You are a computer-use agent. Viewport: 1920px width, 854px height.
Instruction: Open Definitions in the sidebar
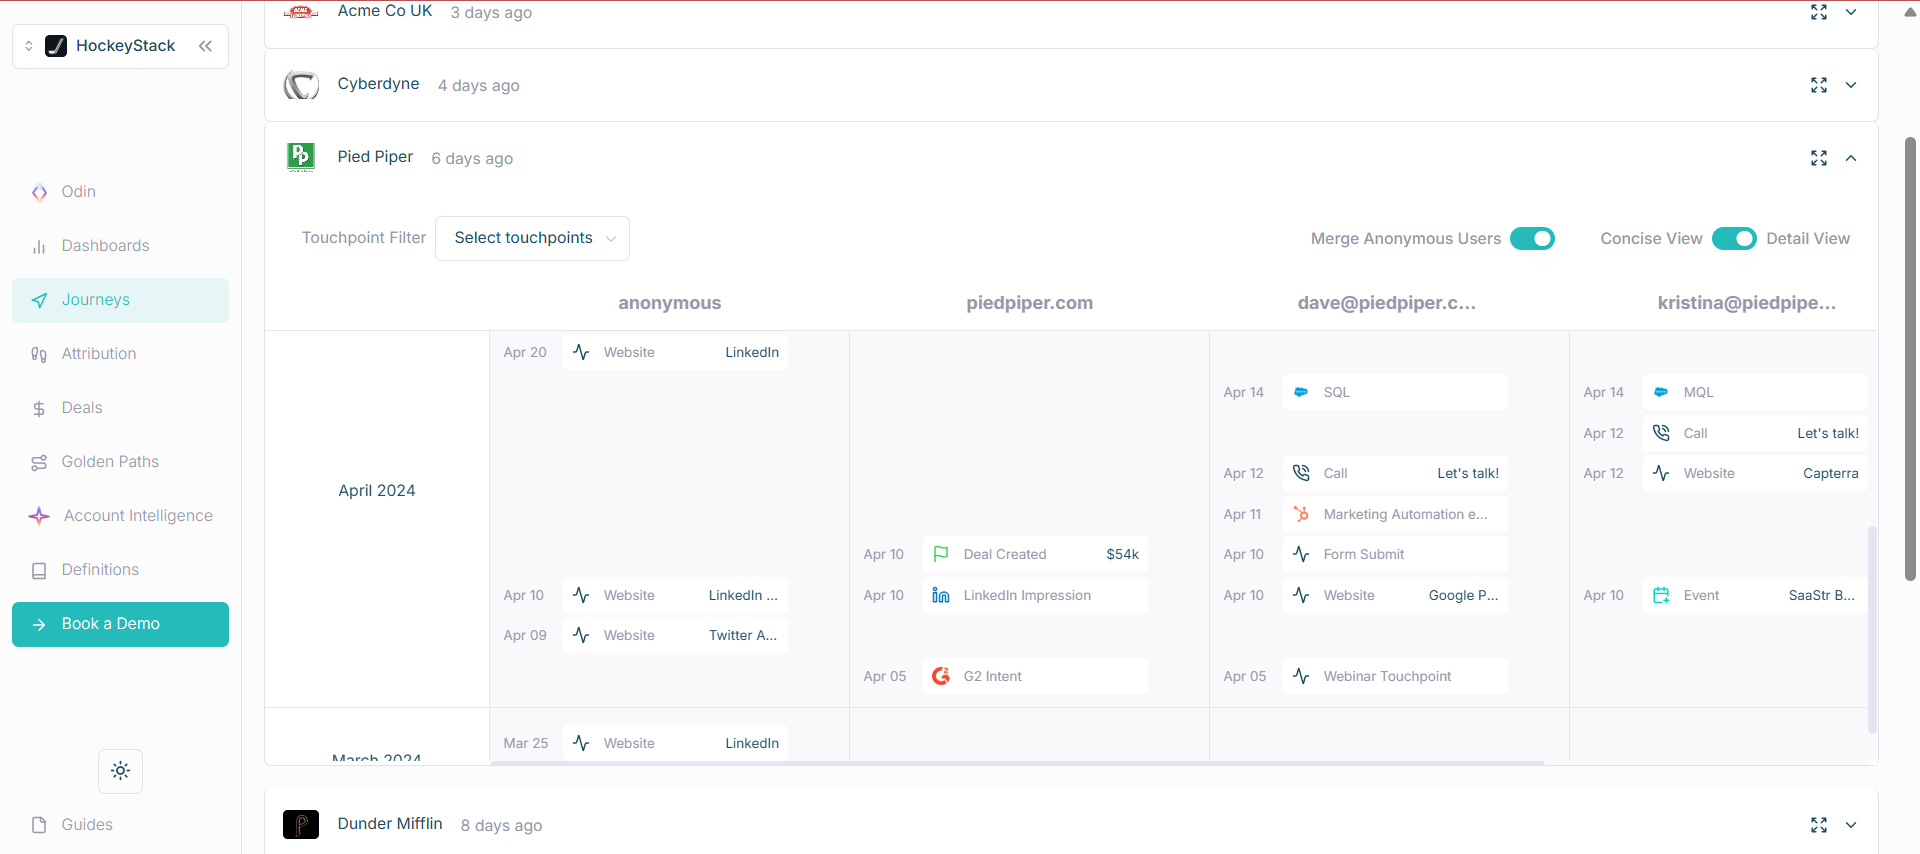120,570
